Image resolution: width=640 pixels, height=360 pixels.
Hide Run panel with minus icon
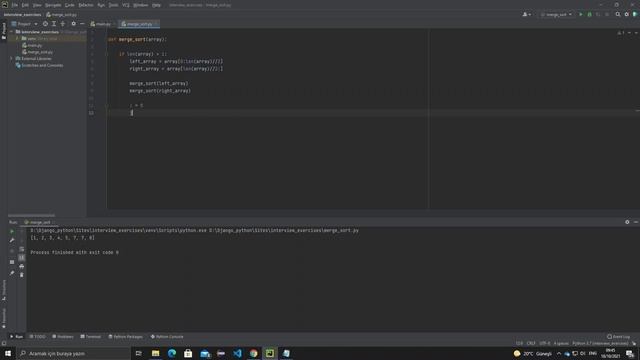(636, 222)
